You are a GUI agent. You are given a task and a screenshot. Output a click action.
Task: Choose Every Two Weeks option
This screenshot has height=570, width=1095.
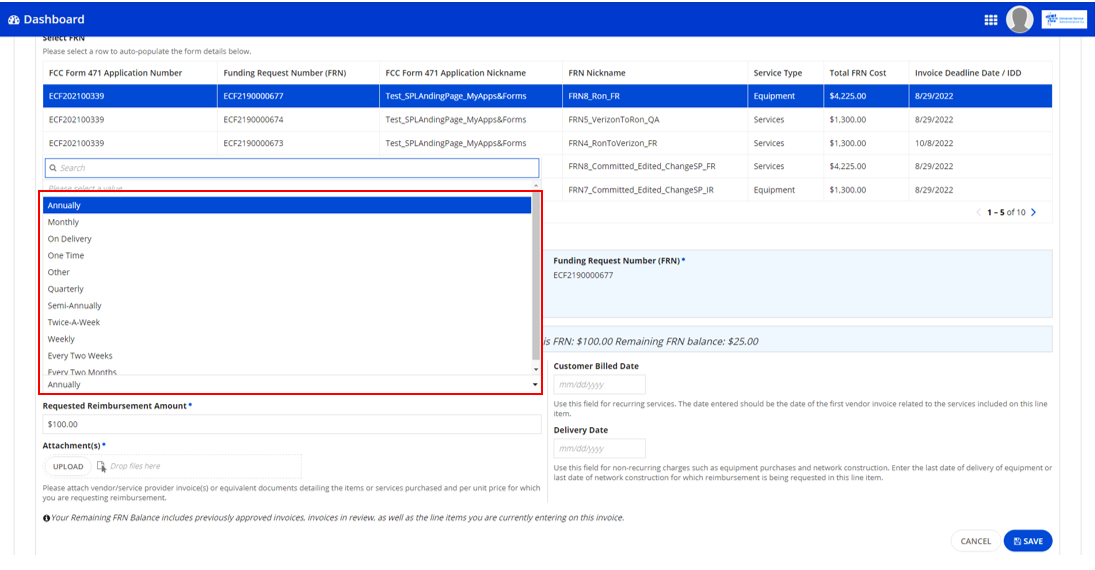[x=80, y=356]
